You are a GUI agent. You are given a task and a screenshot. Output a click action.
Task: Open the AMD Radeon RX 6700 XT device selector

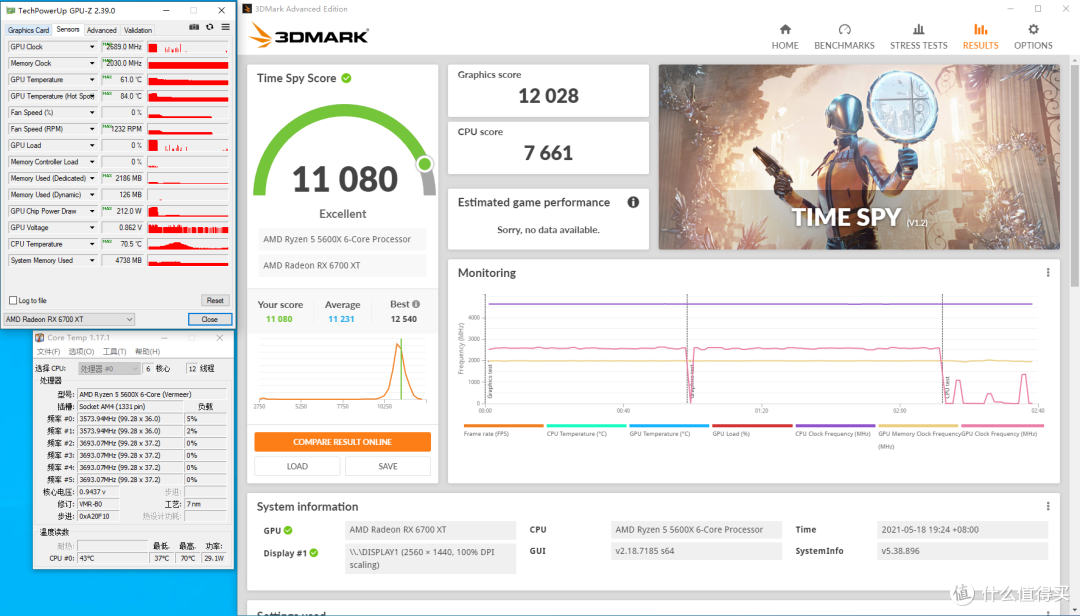(x=69, y=319)
